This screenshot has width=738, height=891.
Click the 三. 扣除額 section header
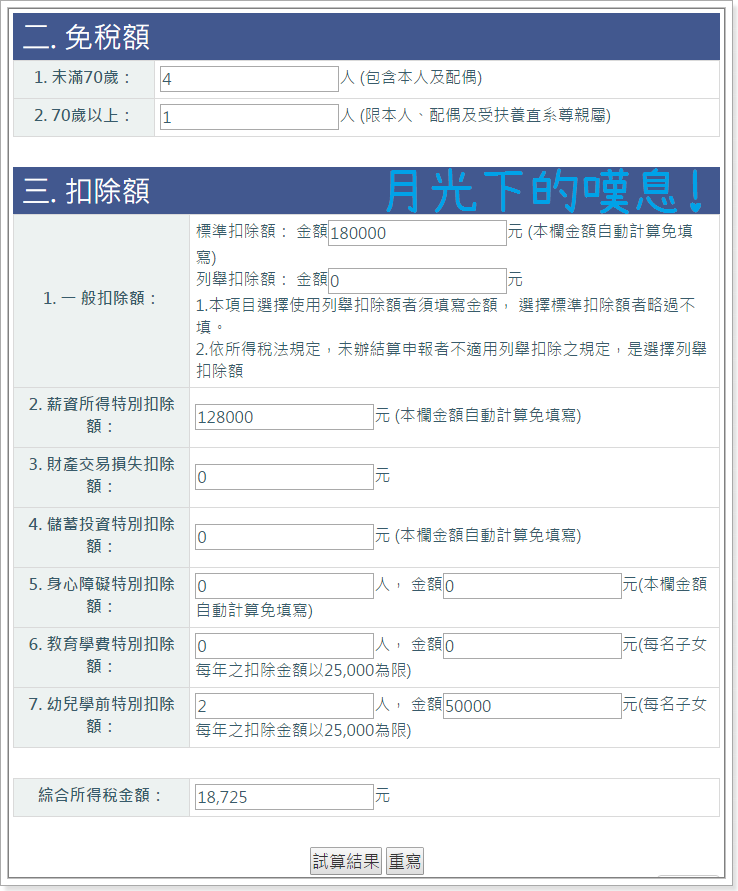pyautogui.click(x=86, y=191)
